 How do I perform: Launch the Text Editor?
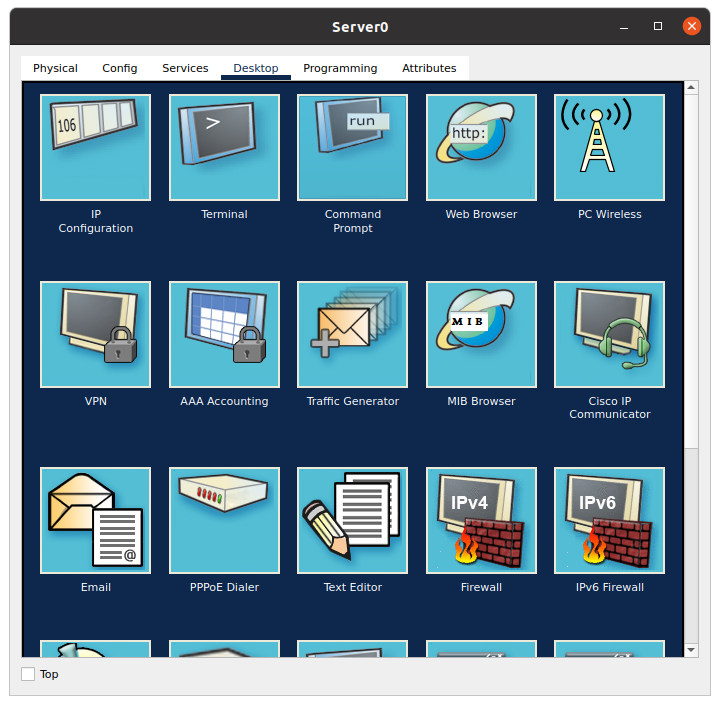pyautogui.click(x=352, y=520)
